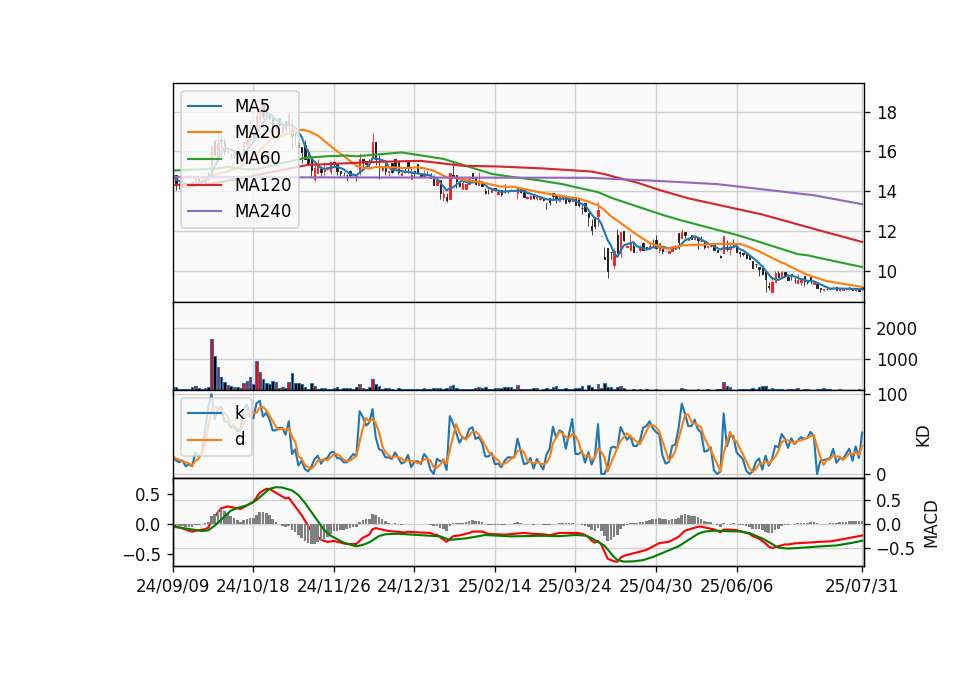The image size is (960, 690).
Task: Click the MA240 legend label
Action: pos(263,211)
